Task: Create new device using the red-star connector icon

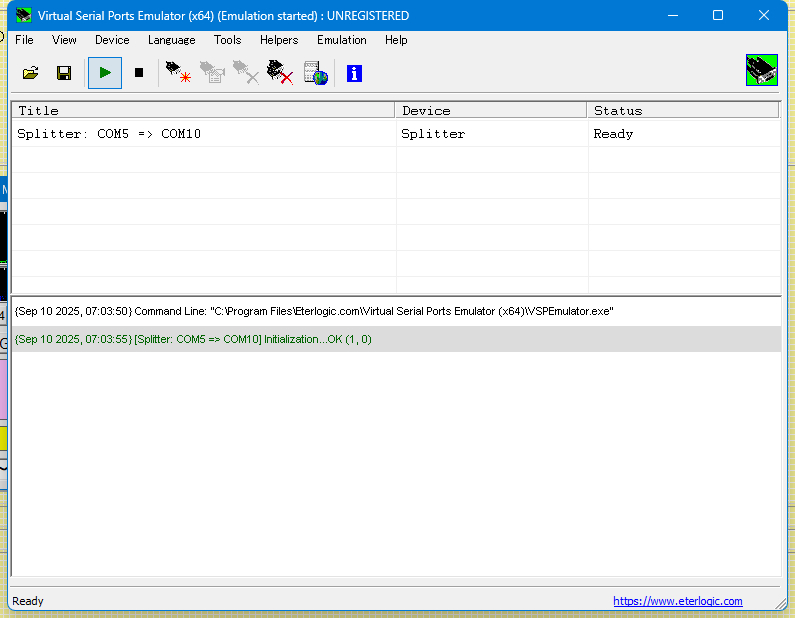Action: (x=178, y=73)
